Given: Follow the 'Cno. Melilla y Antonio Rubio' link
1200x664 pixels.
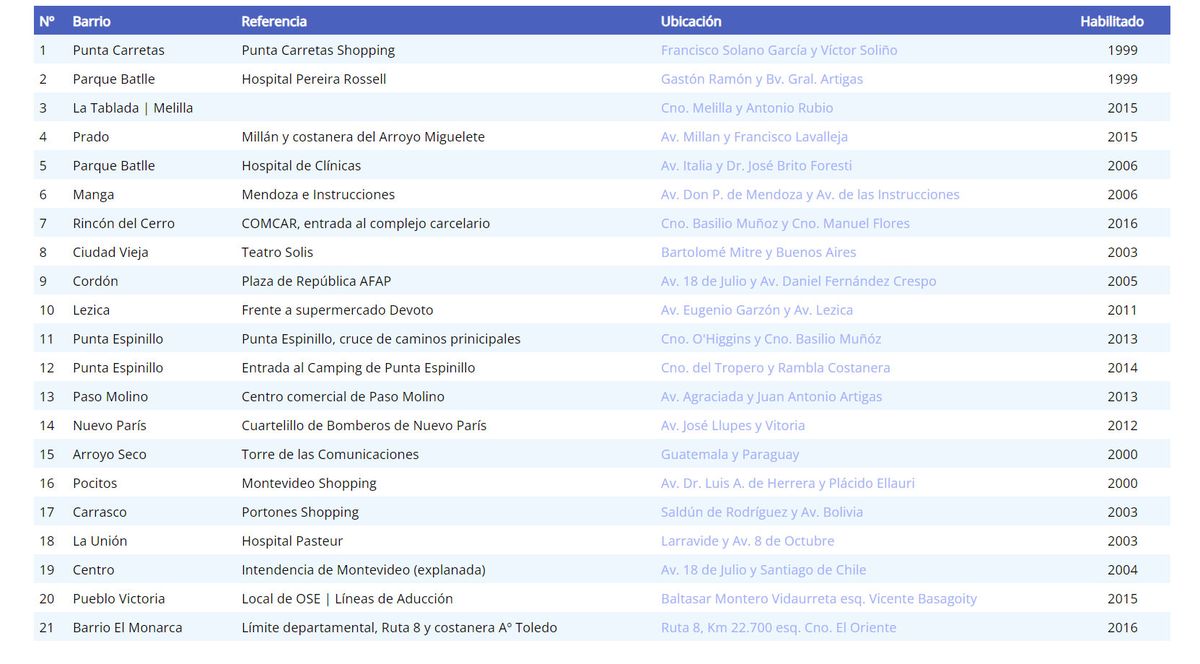Looking at the screenshot, I should click(x=749, y=107).
